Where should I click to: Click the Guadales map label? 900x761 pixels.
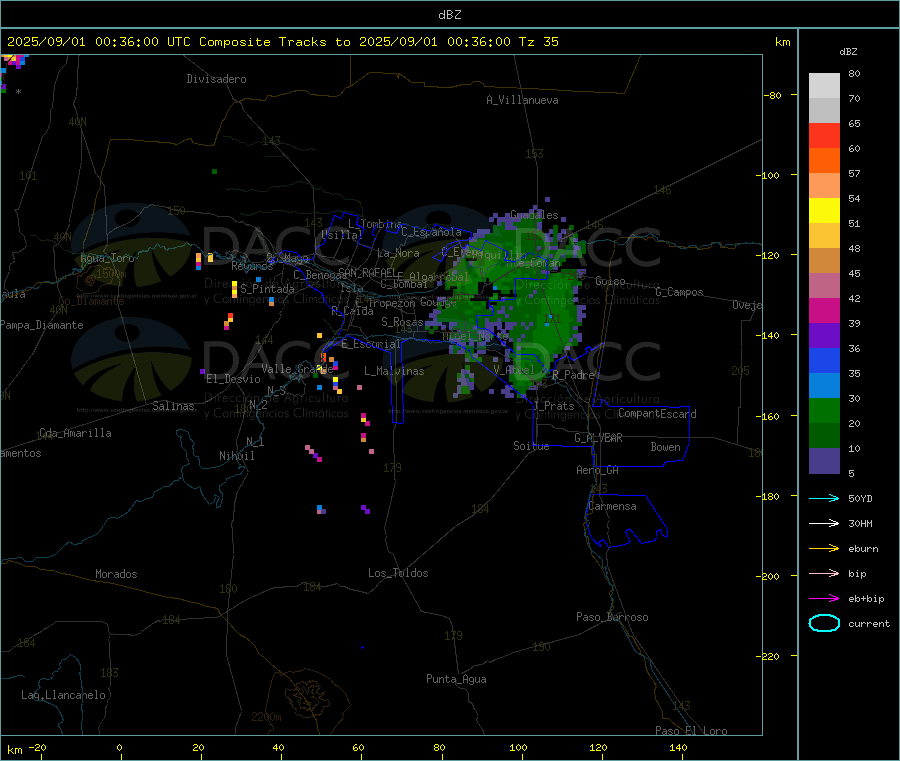click(x=534, y=215)
